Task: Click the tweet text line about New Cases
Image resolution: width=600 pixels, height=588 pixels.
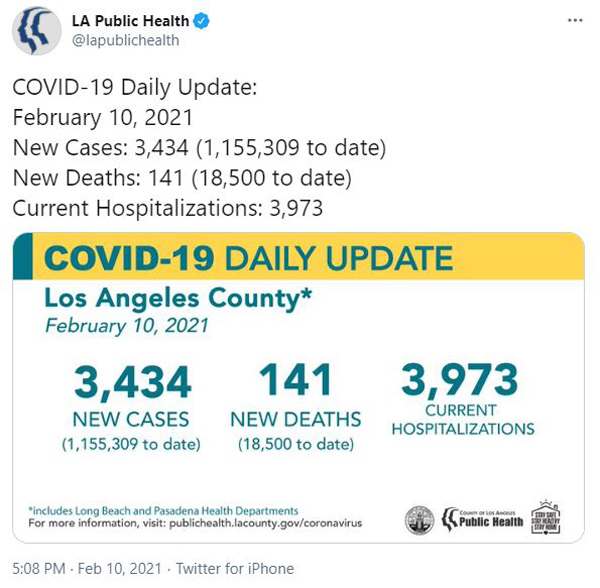Action: 199,148
